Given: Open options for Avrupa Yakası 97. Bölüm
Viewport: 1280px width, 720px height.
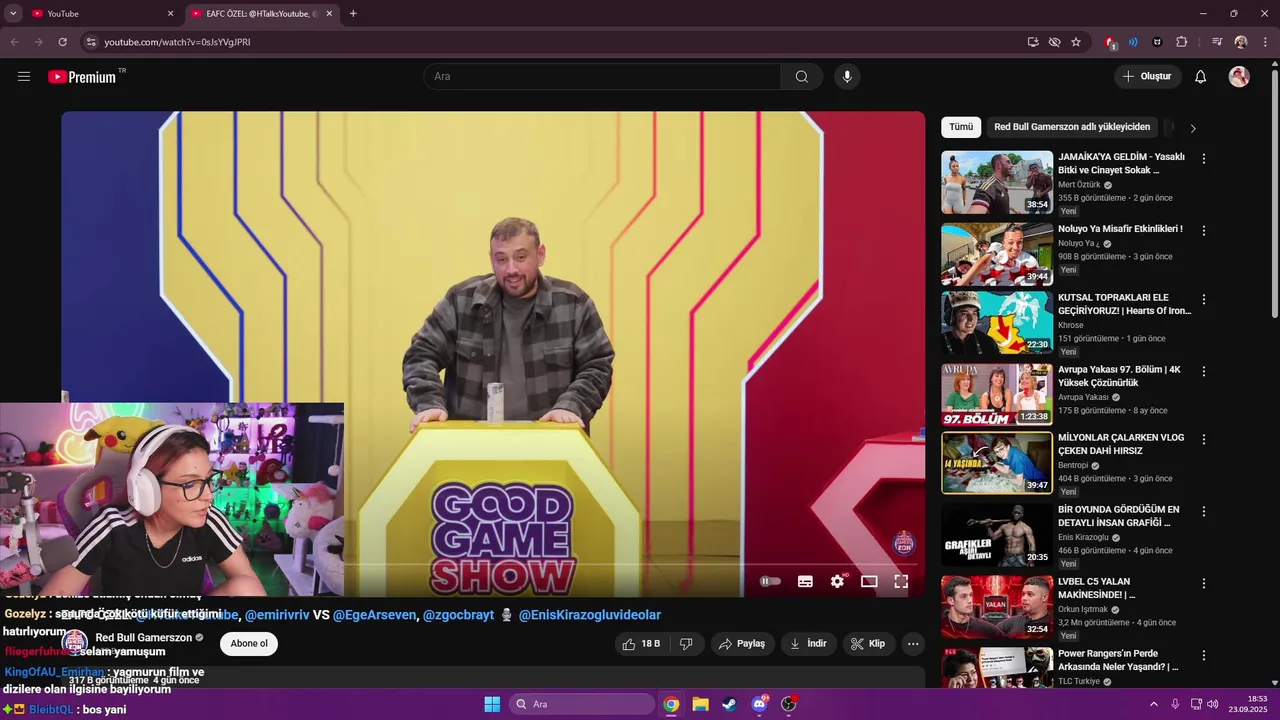Looking at the screenshot, I should pos(1204,371).
